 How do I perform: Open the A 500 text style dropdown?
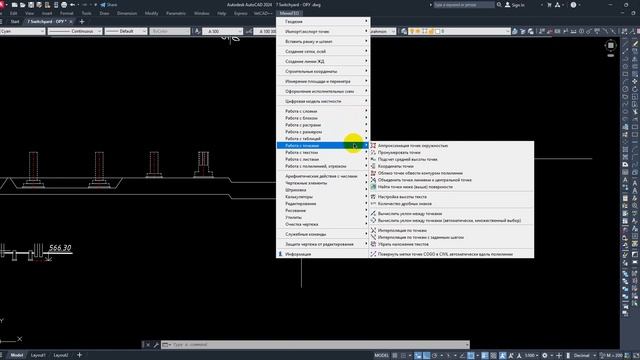click(x=223, y=31)
